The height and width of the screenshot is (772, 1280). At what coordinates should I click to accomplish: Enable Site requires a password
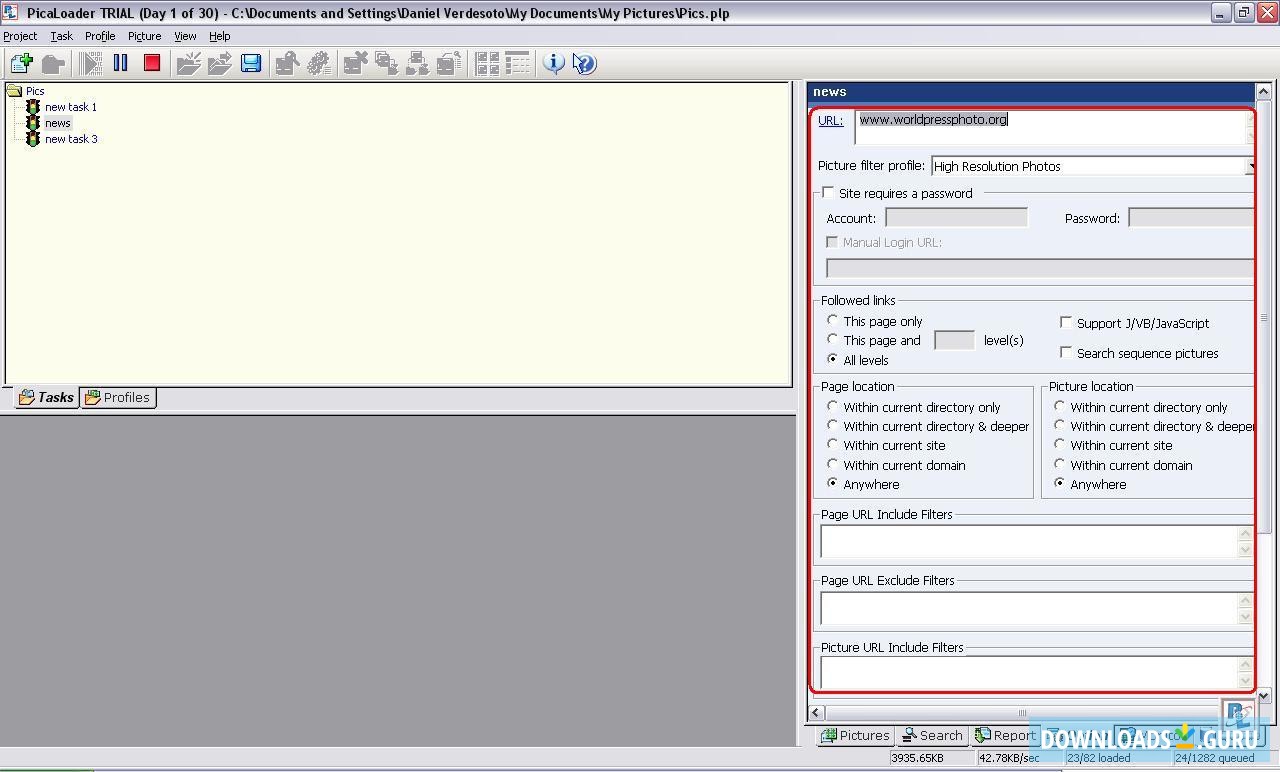coord(828,193)
